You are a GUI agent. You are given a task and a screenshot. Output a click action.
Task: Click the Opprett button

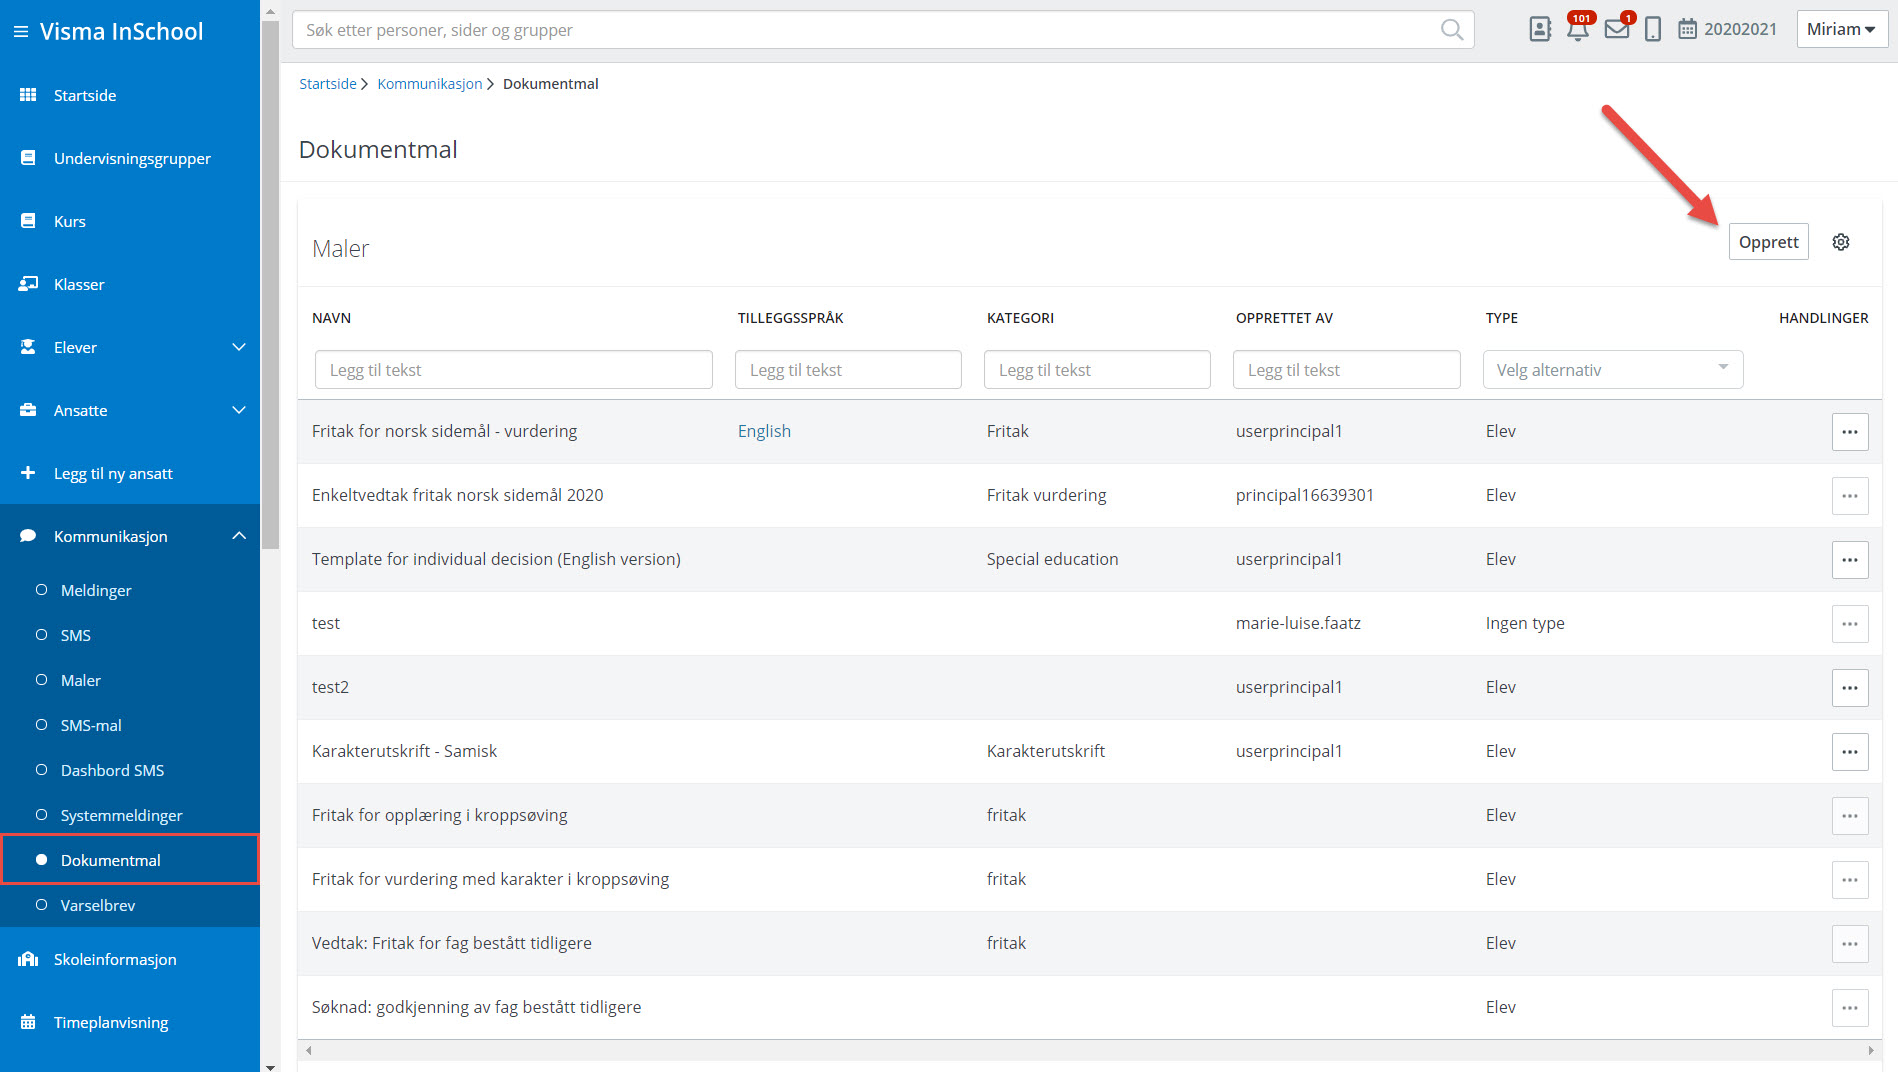pos(1768,242)
